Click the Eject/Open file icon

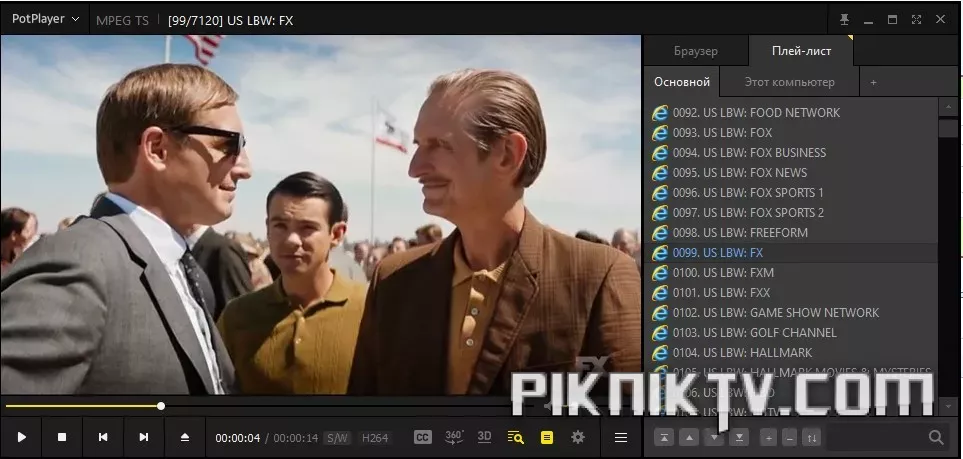pyautogui.click(x=185, y=437)
